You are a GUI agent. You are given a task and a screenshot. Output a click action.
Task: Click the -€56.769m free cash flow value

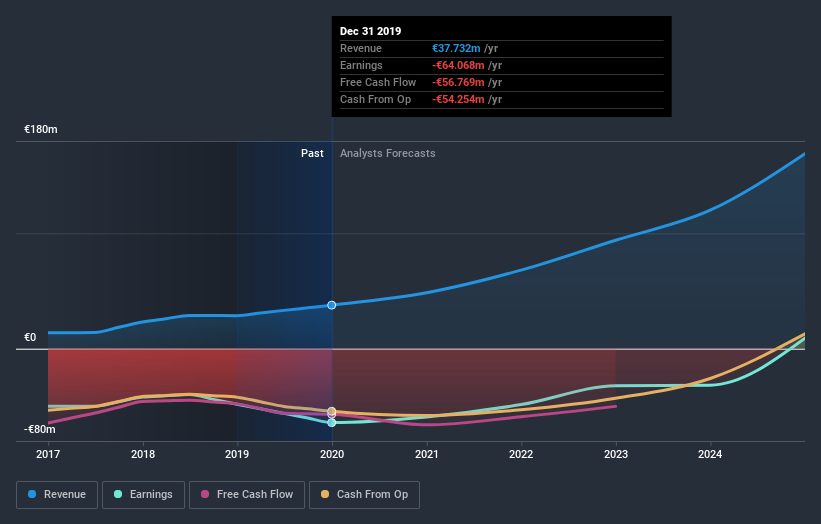(458, 82)
